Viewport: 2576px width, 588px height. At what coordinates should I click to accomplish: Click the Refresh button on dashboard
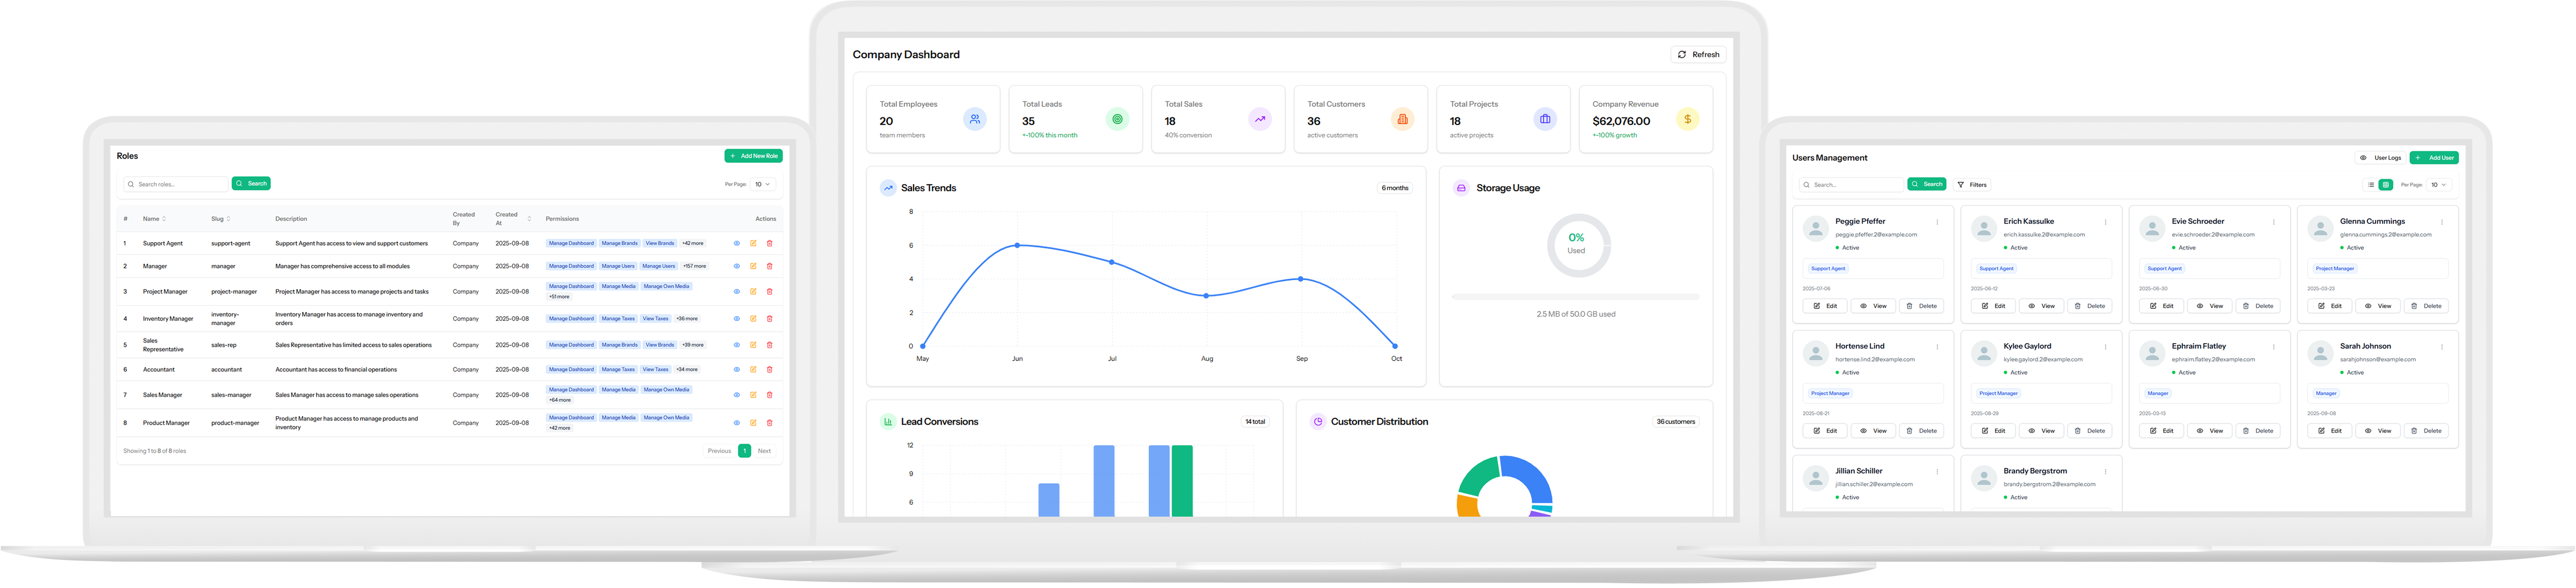(x=1698, y=55)
